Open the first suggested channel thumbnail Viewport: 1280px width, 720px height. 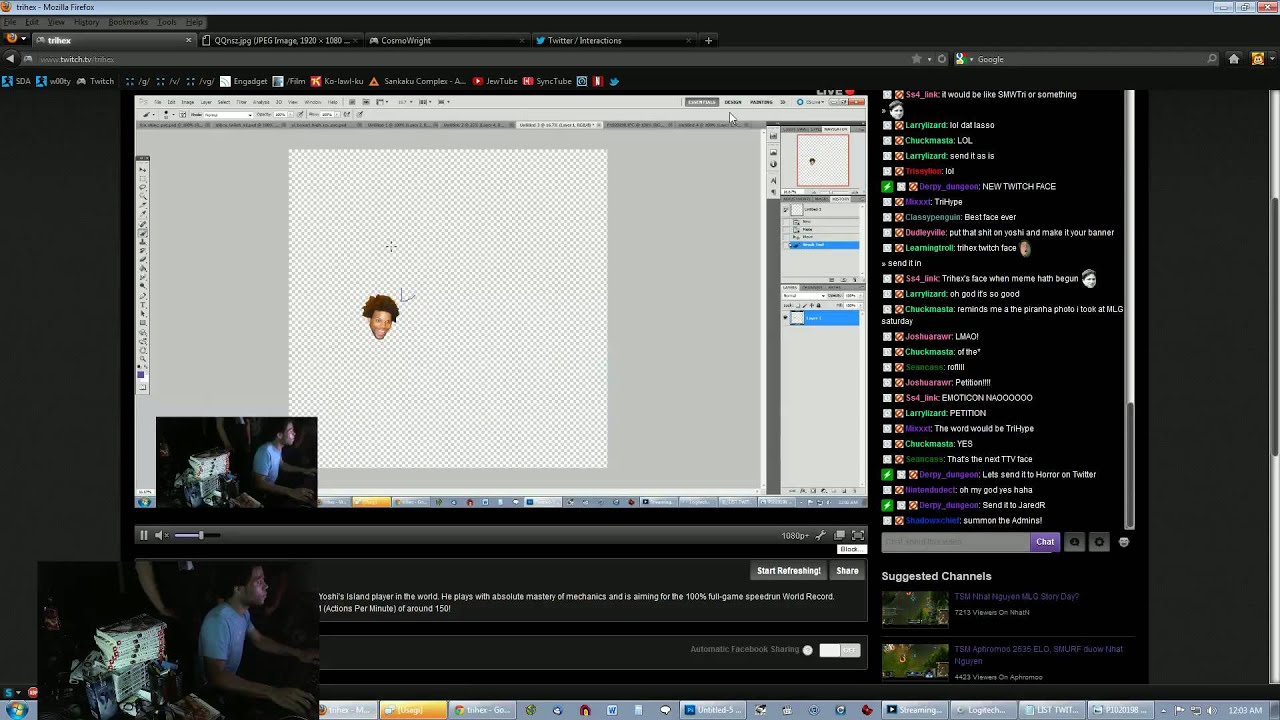tap(915, 608)
